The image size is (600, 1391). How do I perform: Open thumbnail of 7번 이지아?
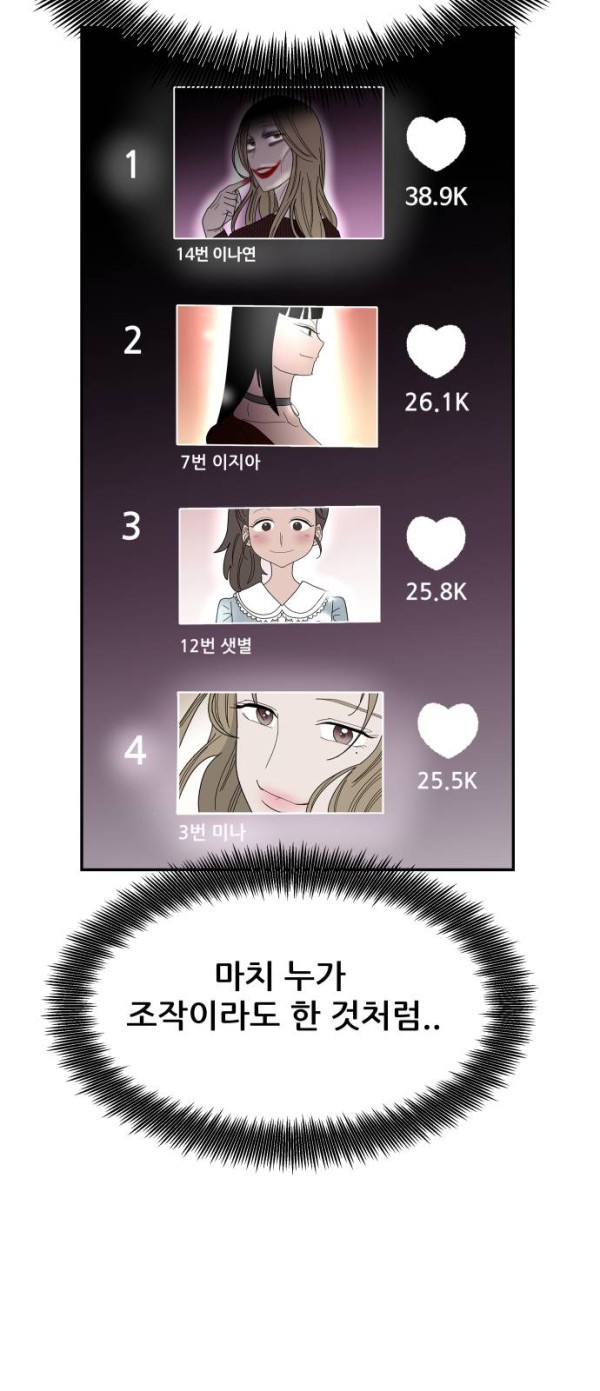[277, 376]
